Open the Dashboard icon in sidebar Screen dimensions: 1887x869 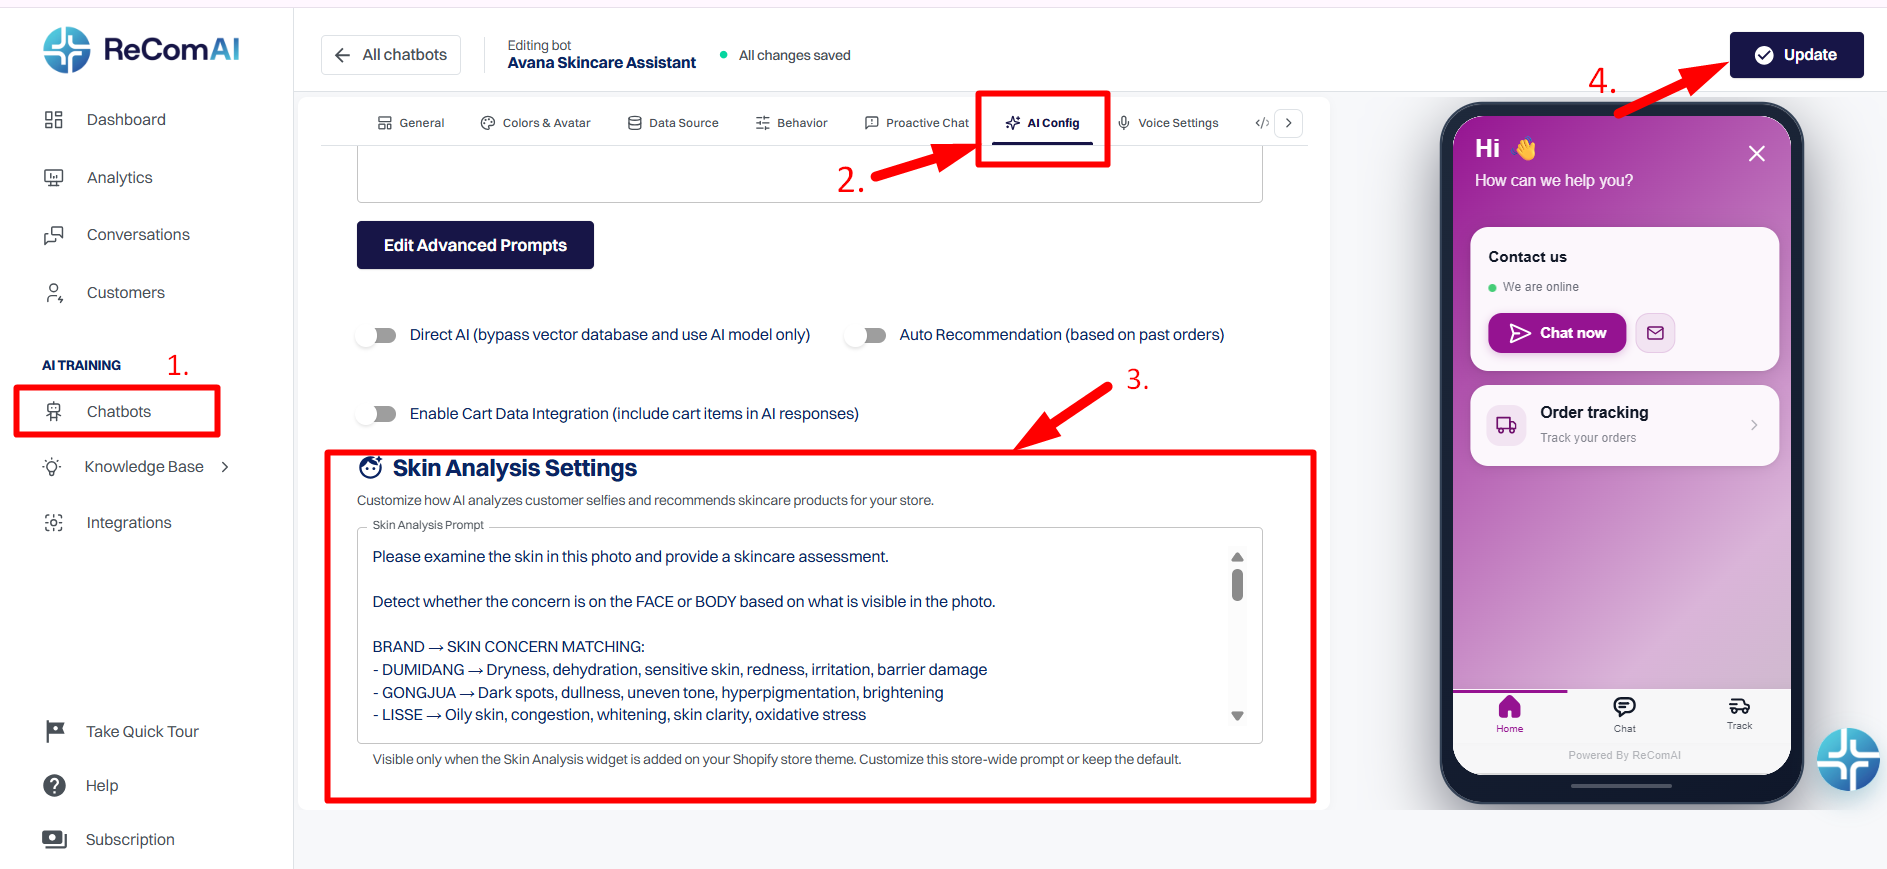tap(54, 120)
